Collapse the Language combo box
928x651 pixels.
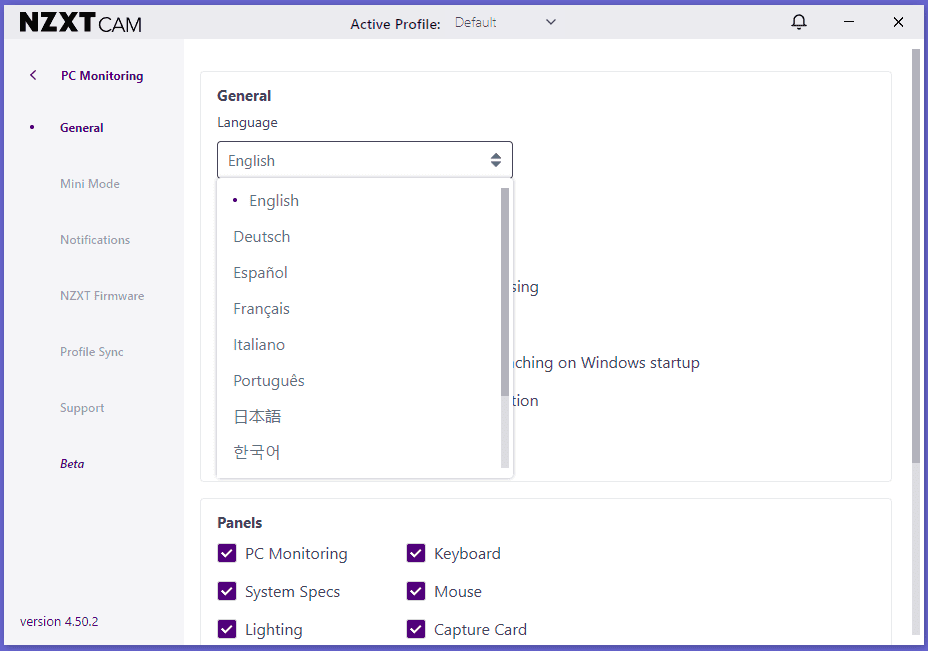click(365, 160)
